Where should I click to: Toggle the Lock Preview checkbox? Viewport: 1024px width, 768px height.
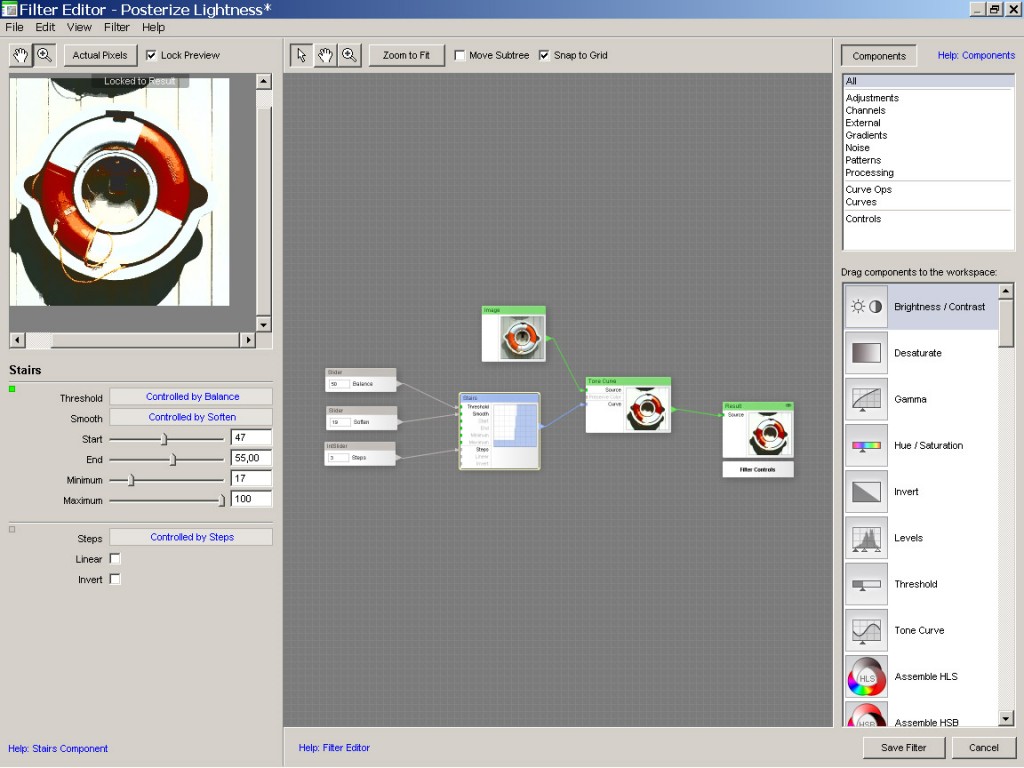click(151, 56)
